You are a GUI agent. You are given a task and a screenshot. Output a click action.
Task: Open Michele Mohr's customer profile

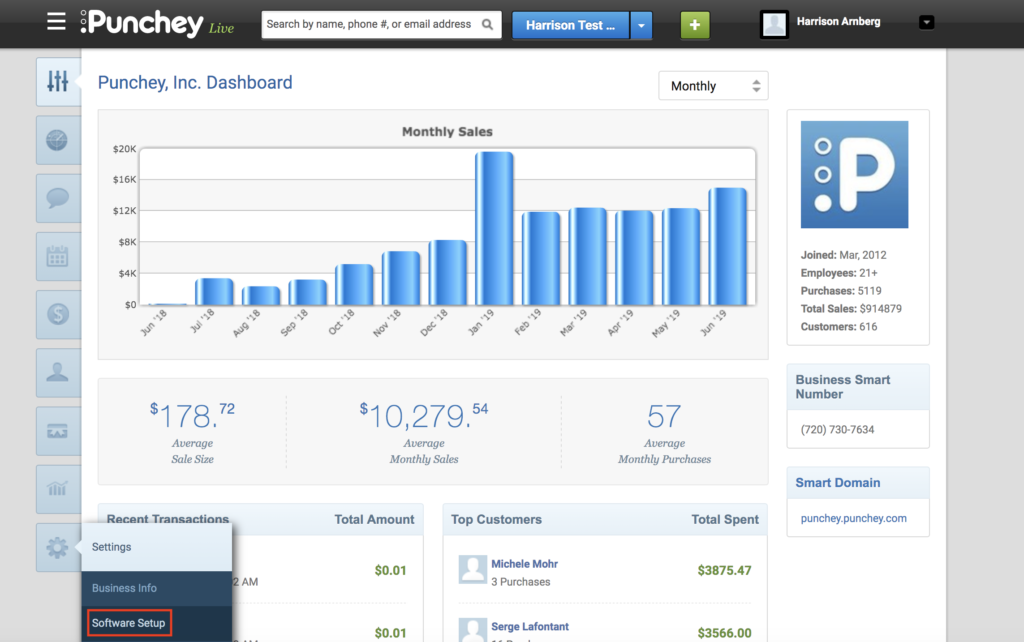click(524, 564)
